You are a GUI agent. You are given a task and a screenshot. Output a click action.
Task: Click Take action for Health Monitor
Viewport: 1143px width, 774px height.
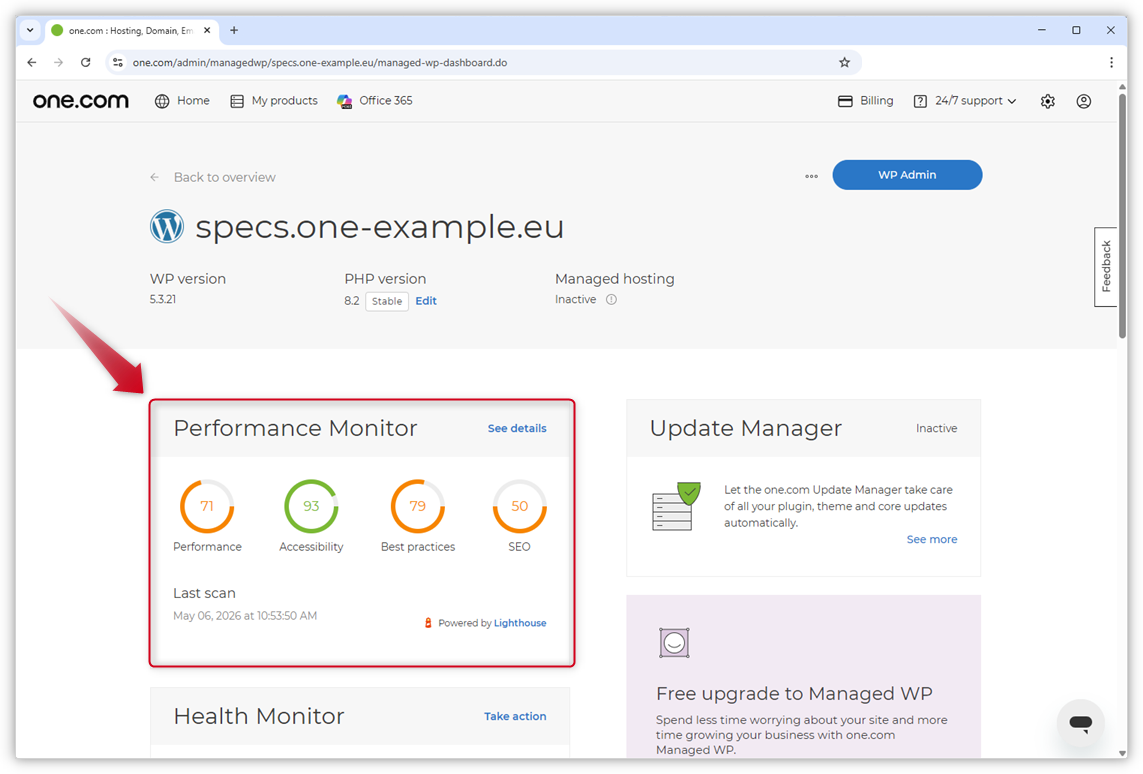tap(515, 716)
